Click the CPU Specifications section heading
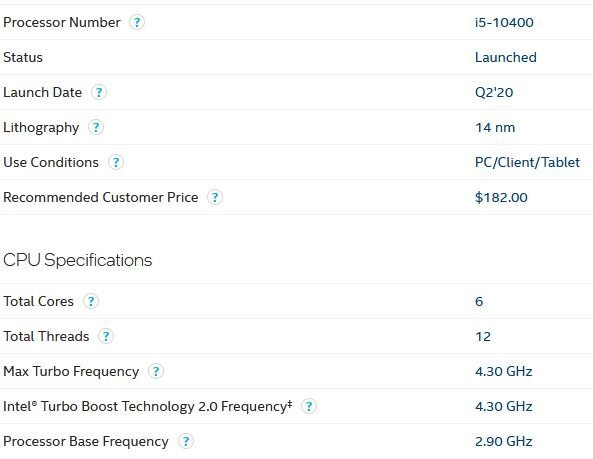 pos(78,261)
